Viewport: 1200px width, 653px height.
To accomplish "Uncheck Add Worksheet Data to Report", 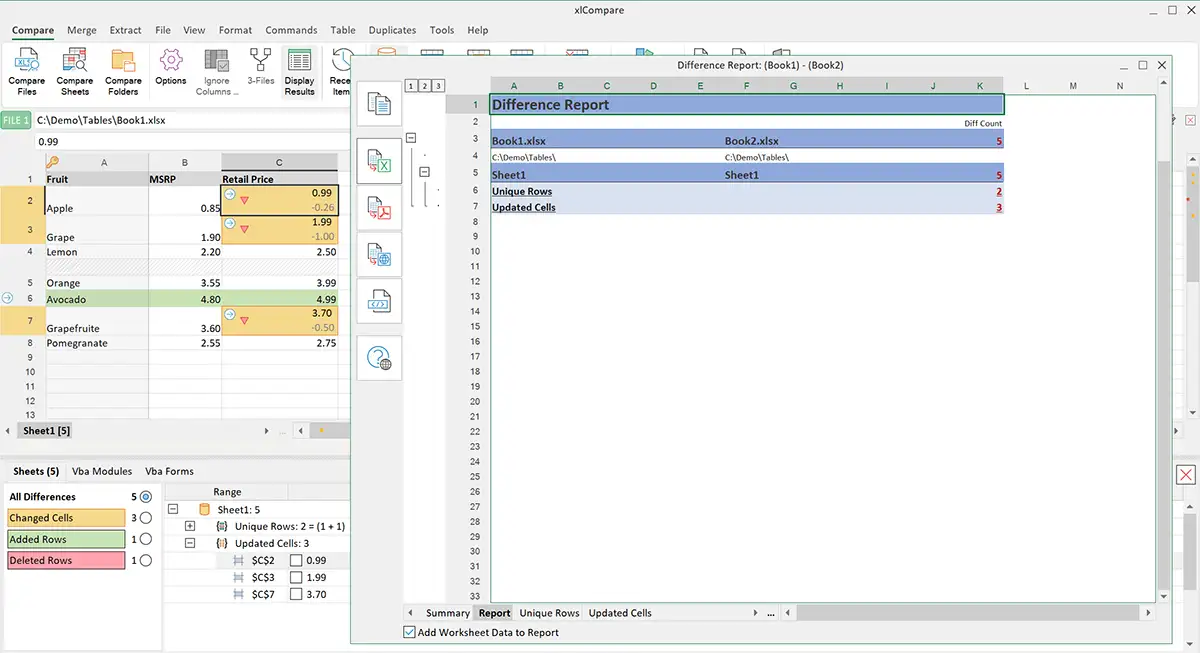I will tap(409, 632).
